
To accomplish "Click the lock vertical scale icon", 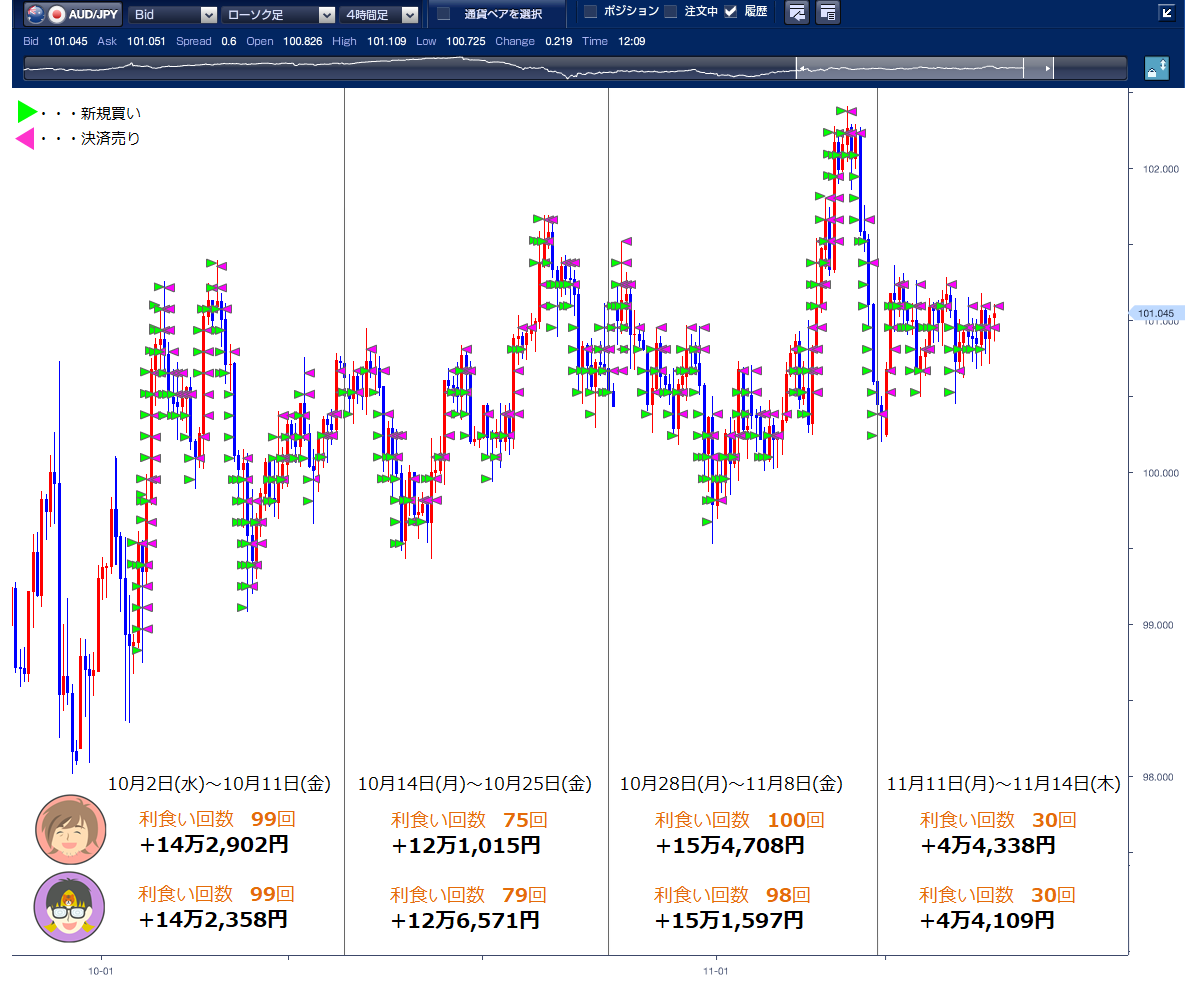I will click(x=1157, y=69).
